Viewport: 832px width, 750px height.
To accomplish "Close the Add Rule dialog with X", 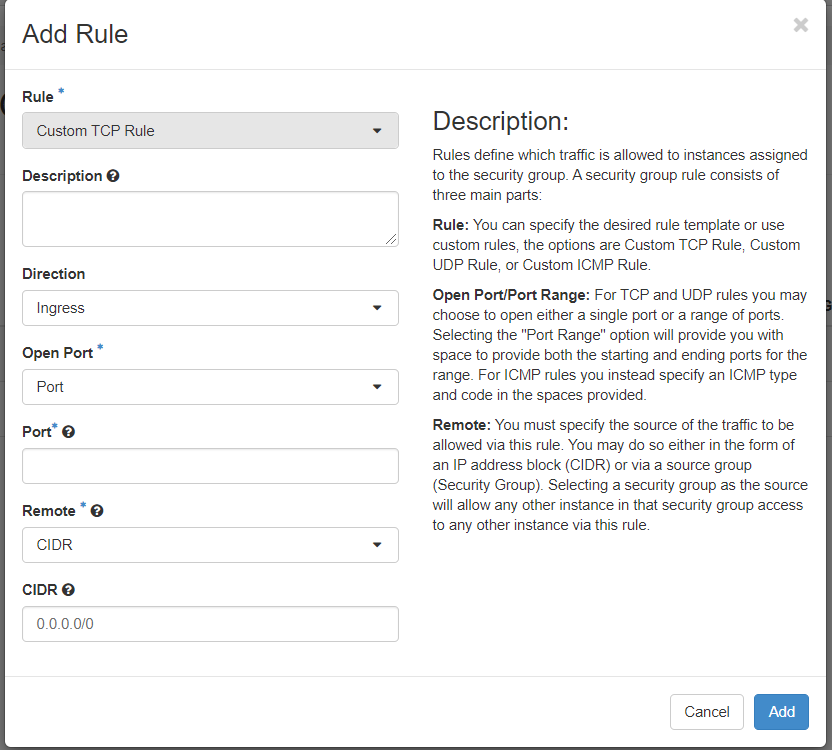I will (801, 25).
